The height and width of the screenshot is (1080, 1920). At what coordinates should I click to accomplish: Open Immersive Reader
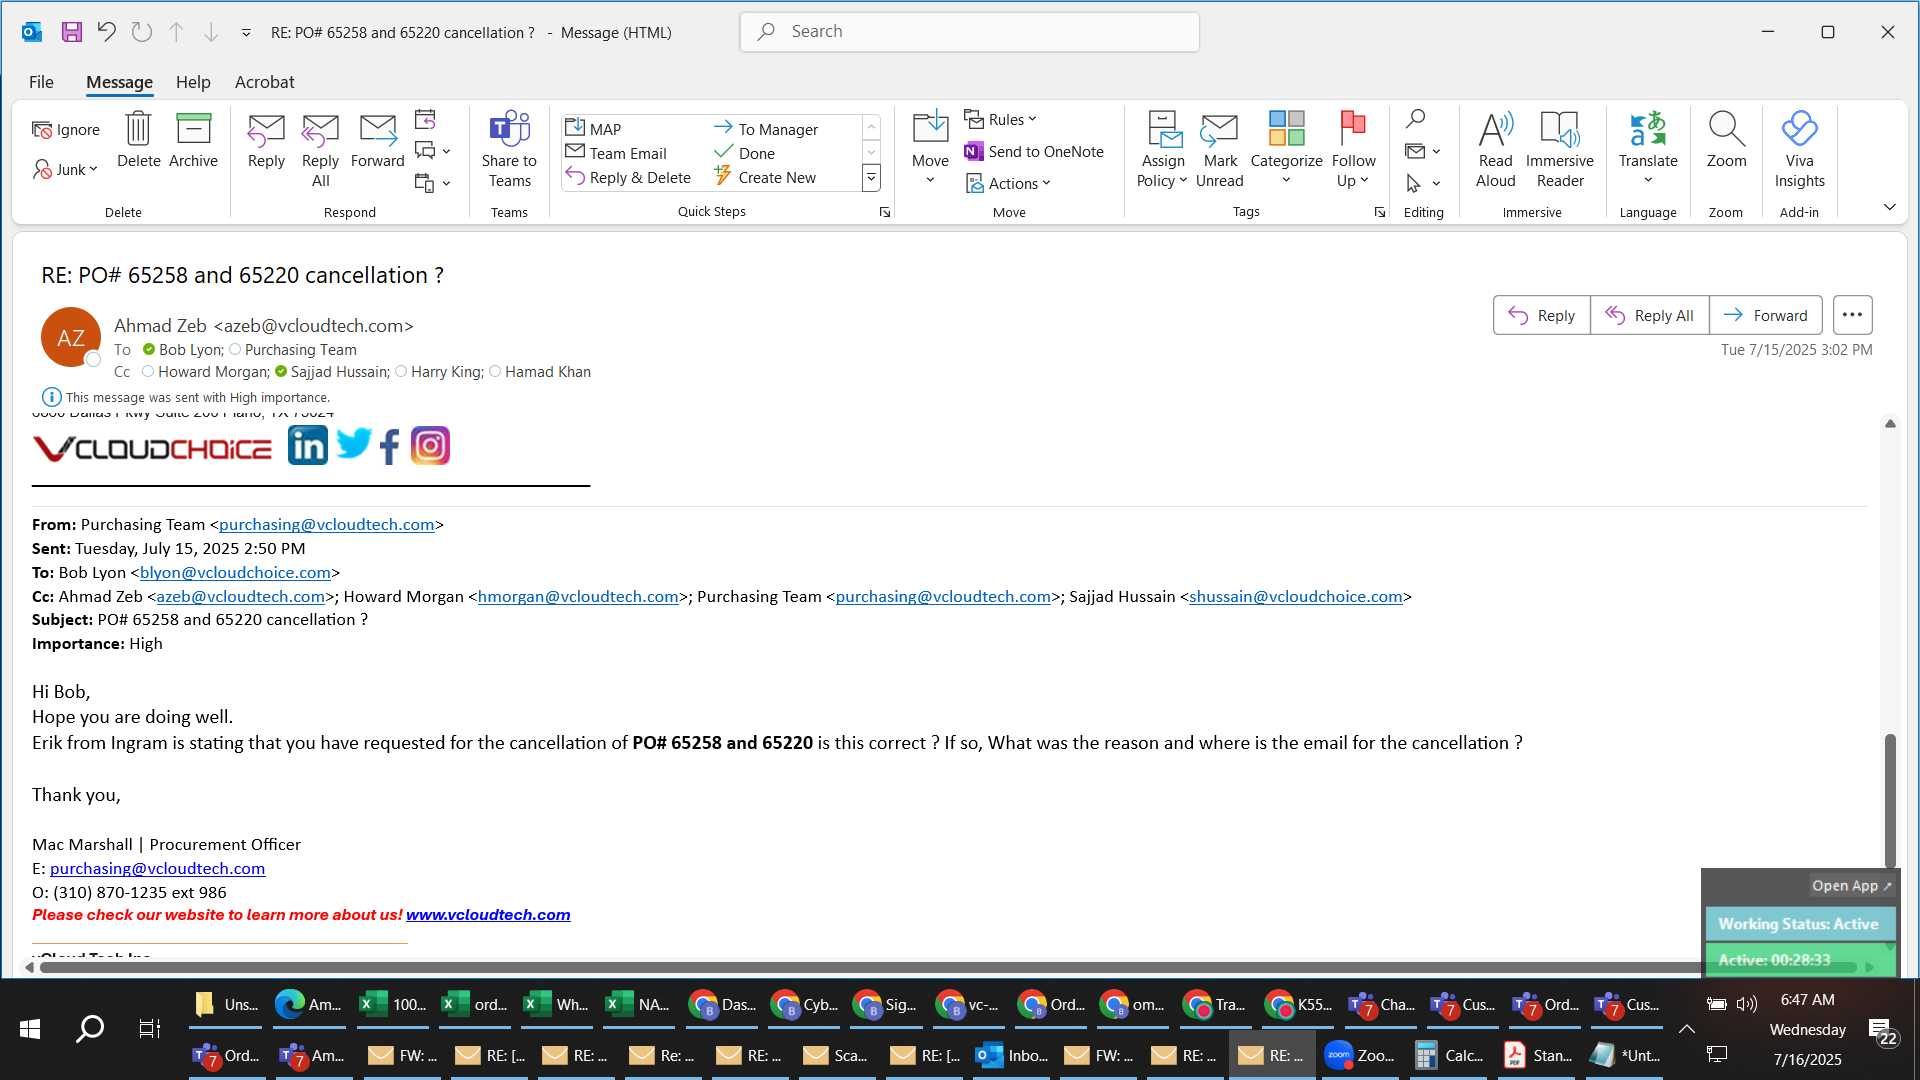[x=1559, y=150]
